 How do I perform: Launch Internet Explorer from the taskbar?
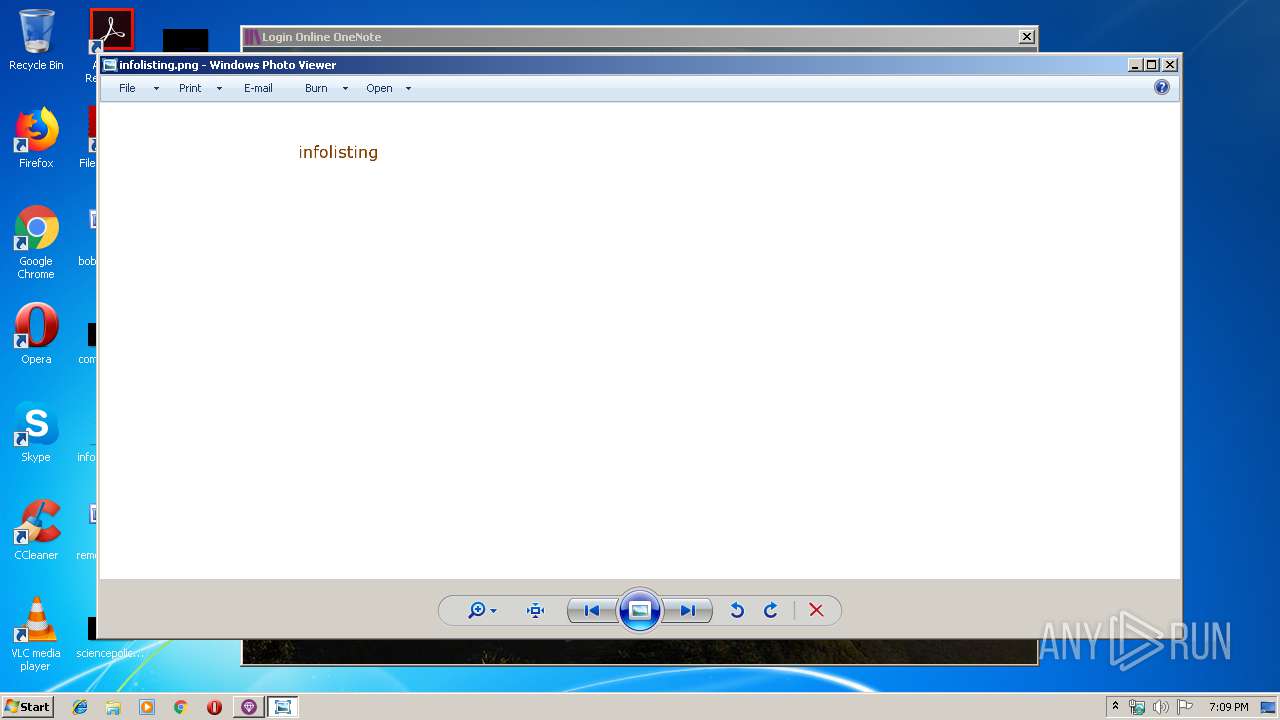tap(80, 707)
